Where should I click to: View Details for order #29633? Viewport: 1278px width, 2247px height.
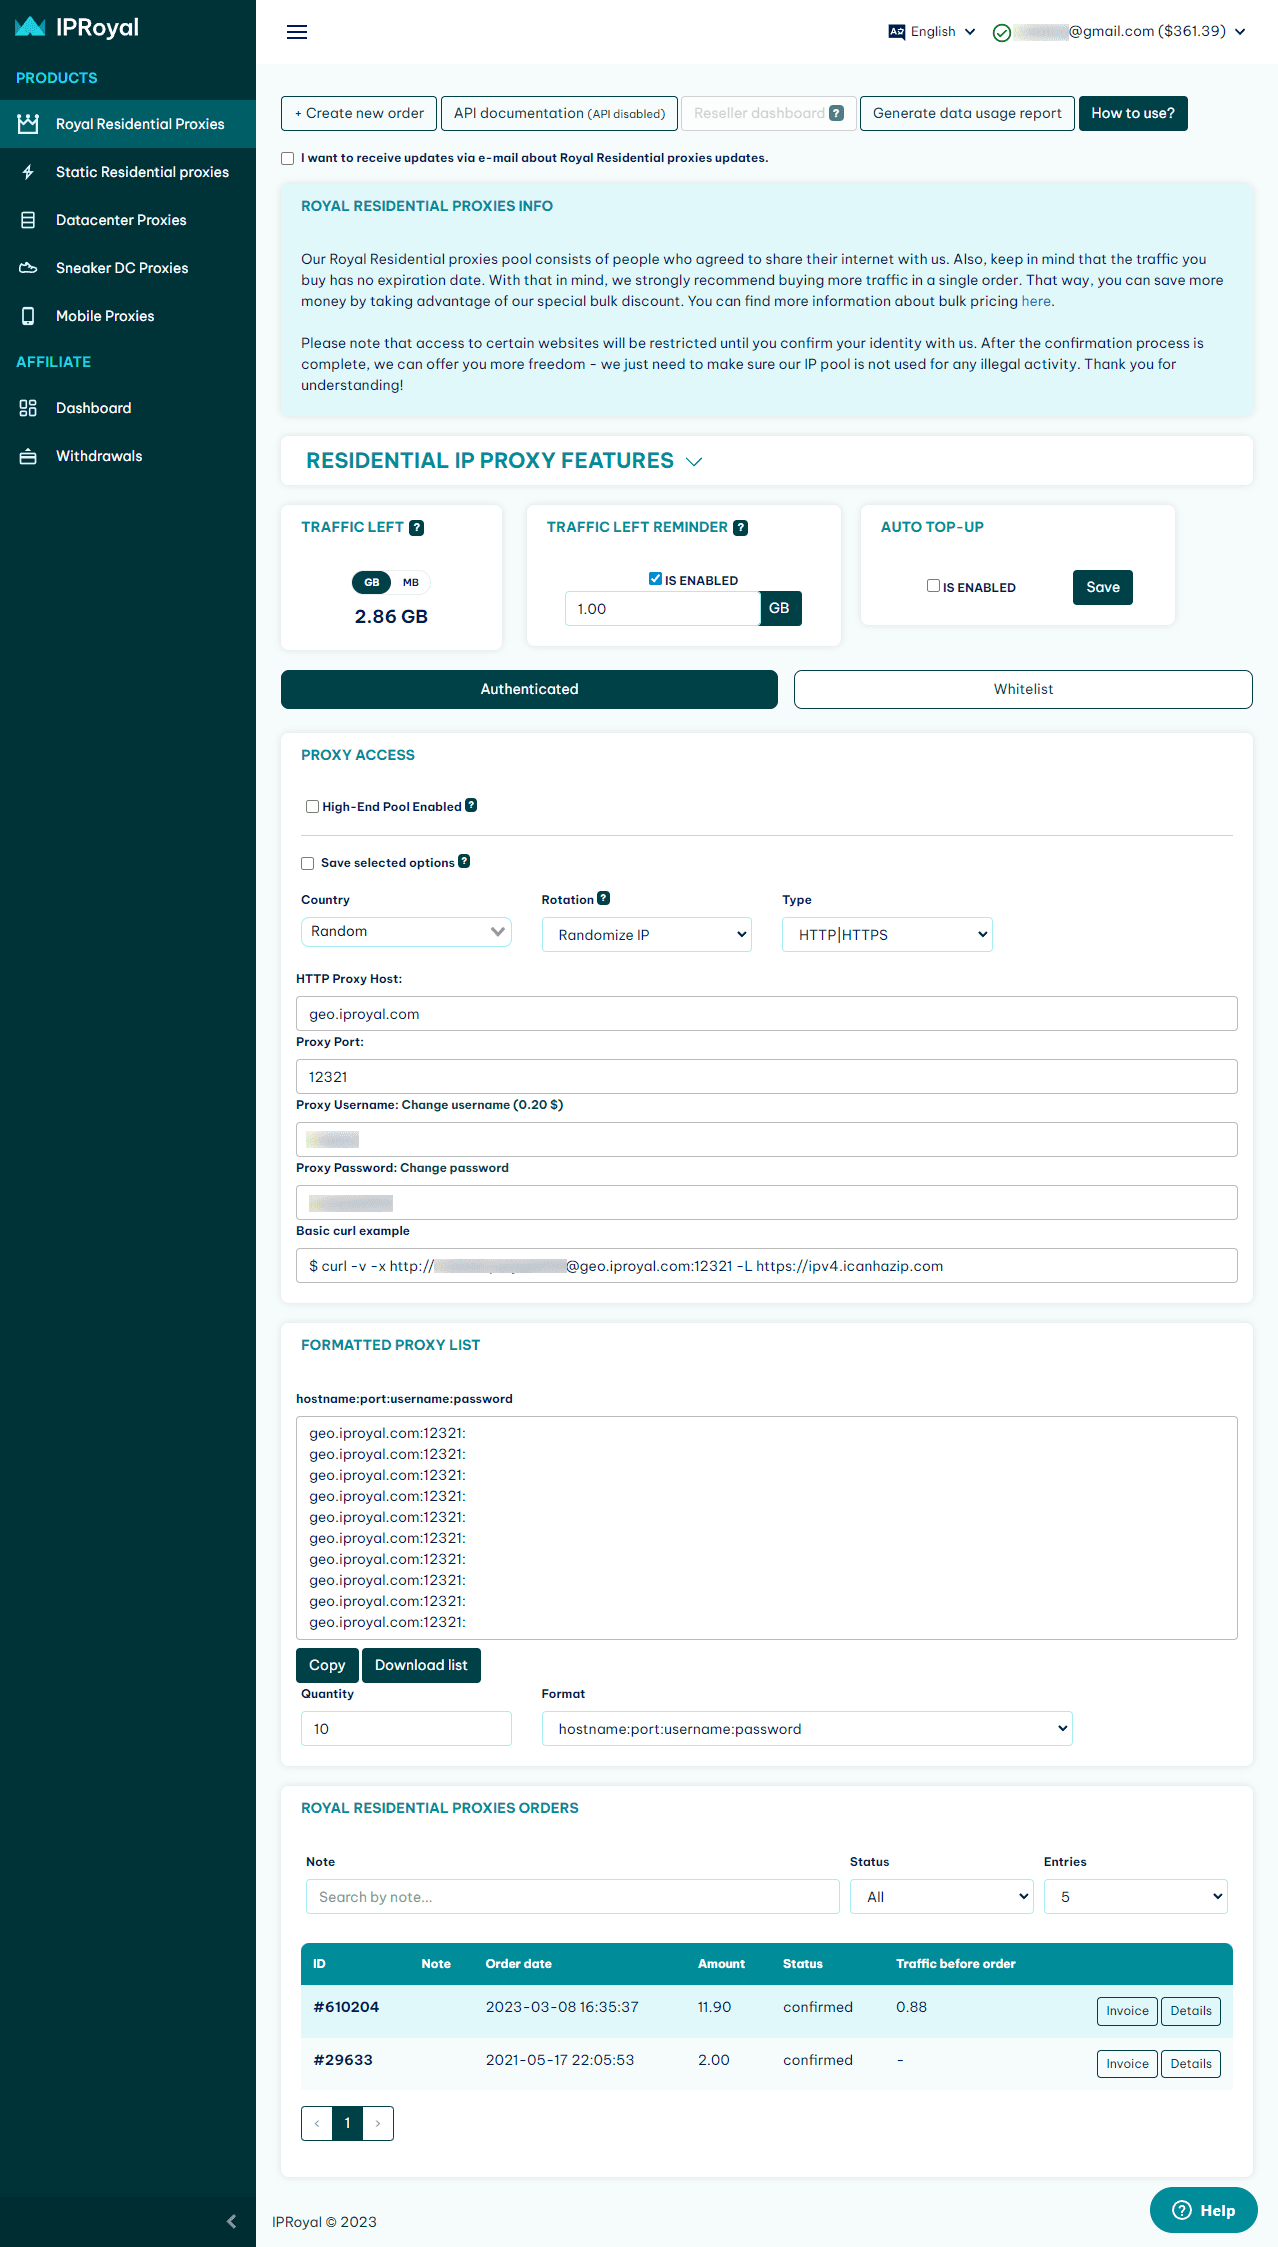tap(1191, 2064)
